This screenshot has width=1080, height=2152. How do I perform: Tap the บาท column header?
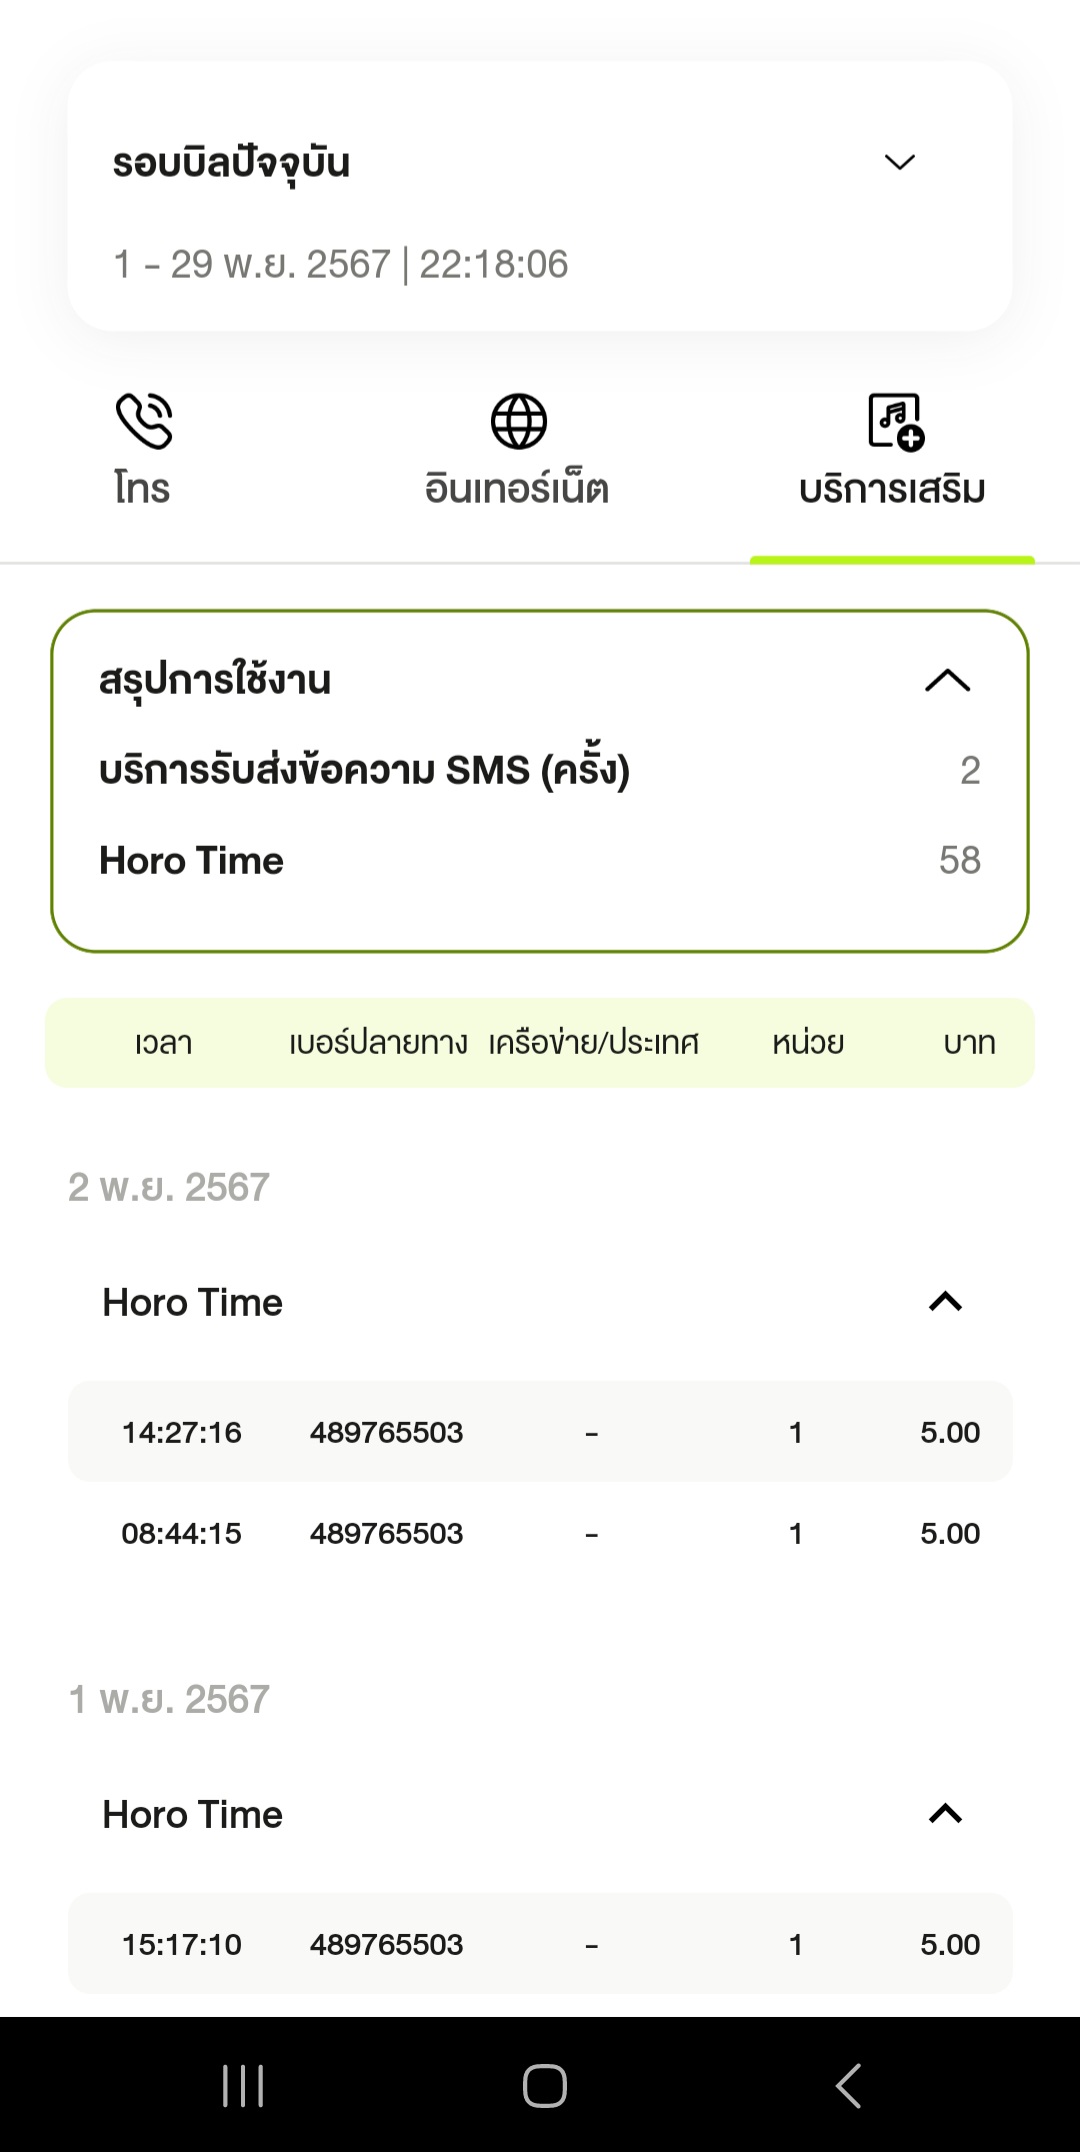coord(969,1043)
